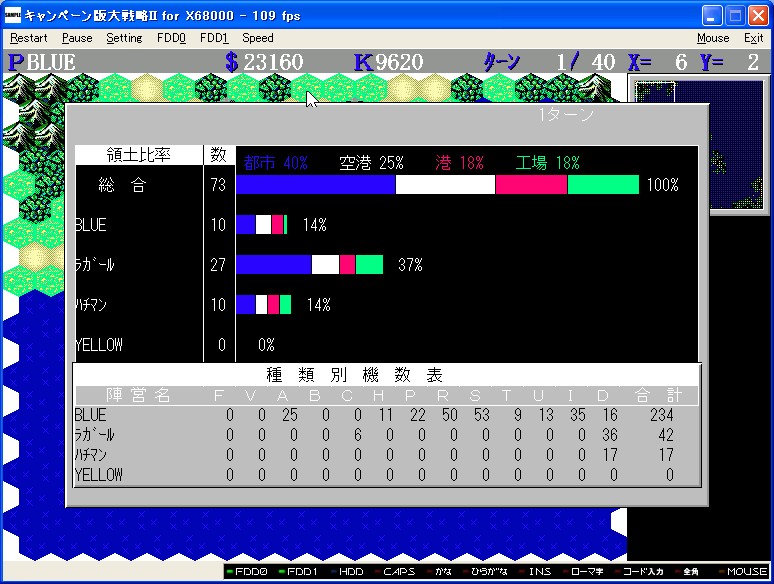Click the Mouse menu item
Image resolution: width=774 pixels, height=584 pixels.
tap(713, 38)
